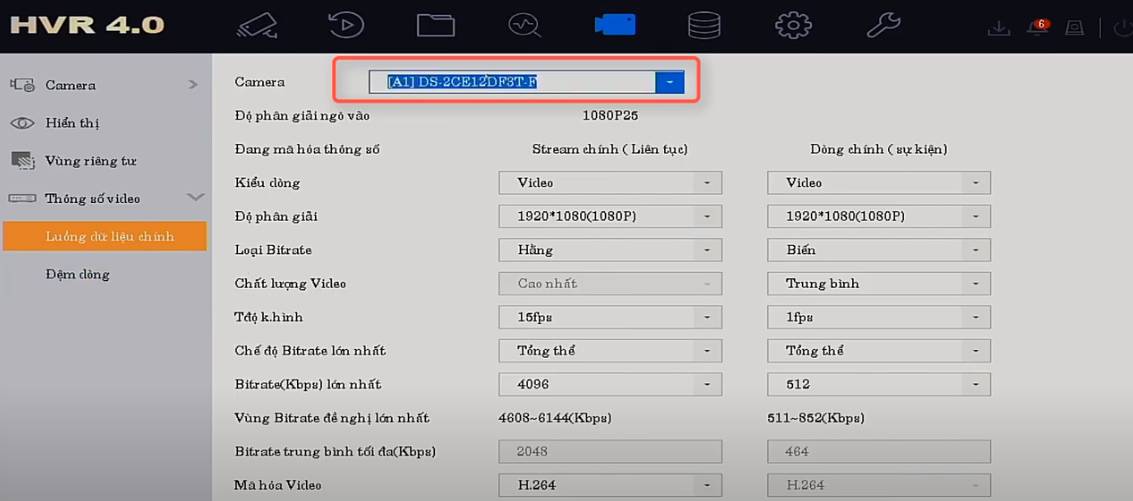Open the live view camera icon
This screenshot has height=501, width=1133.
click(257, 24)
